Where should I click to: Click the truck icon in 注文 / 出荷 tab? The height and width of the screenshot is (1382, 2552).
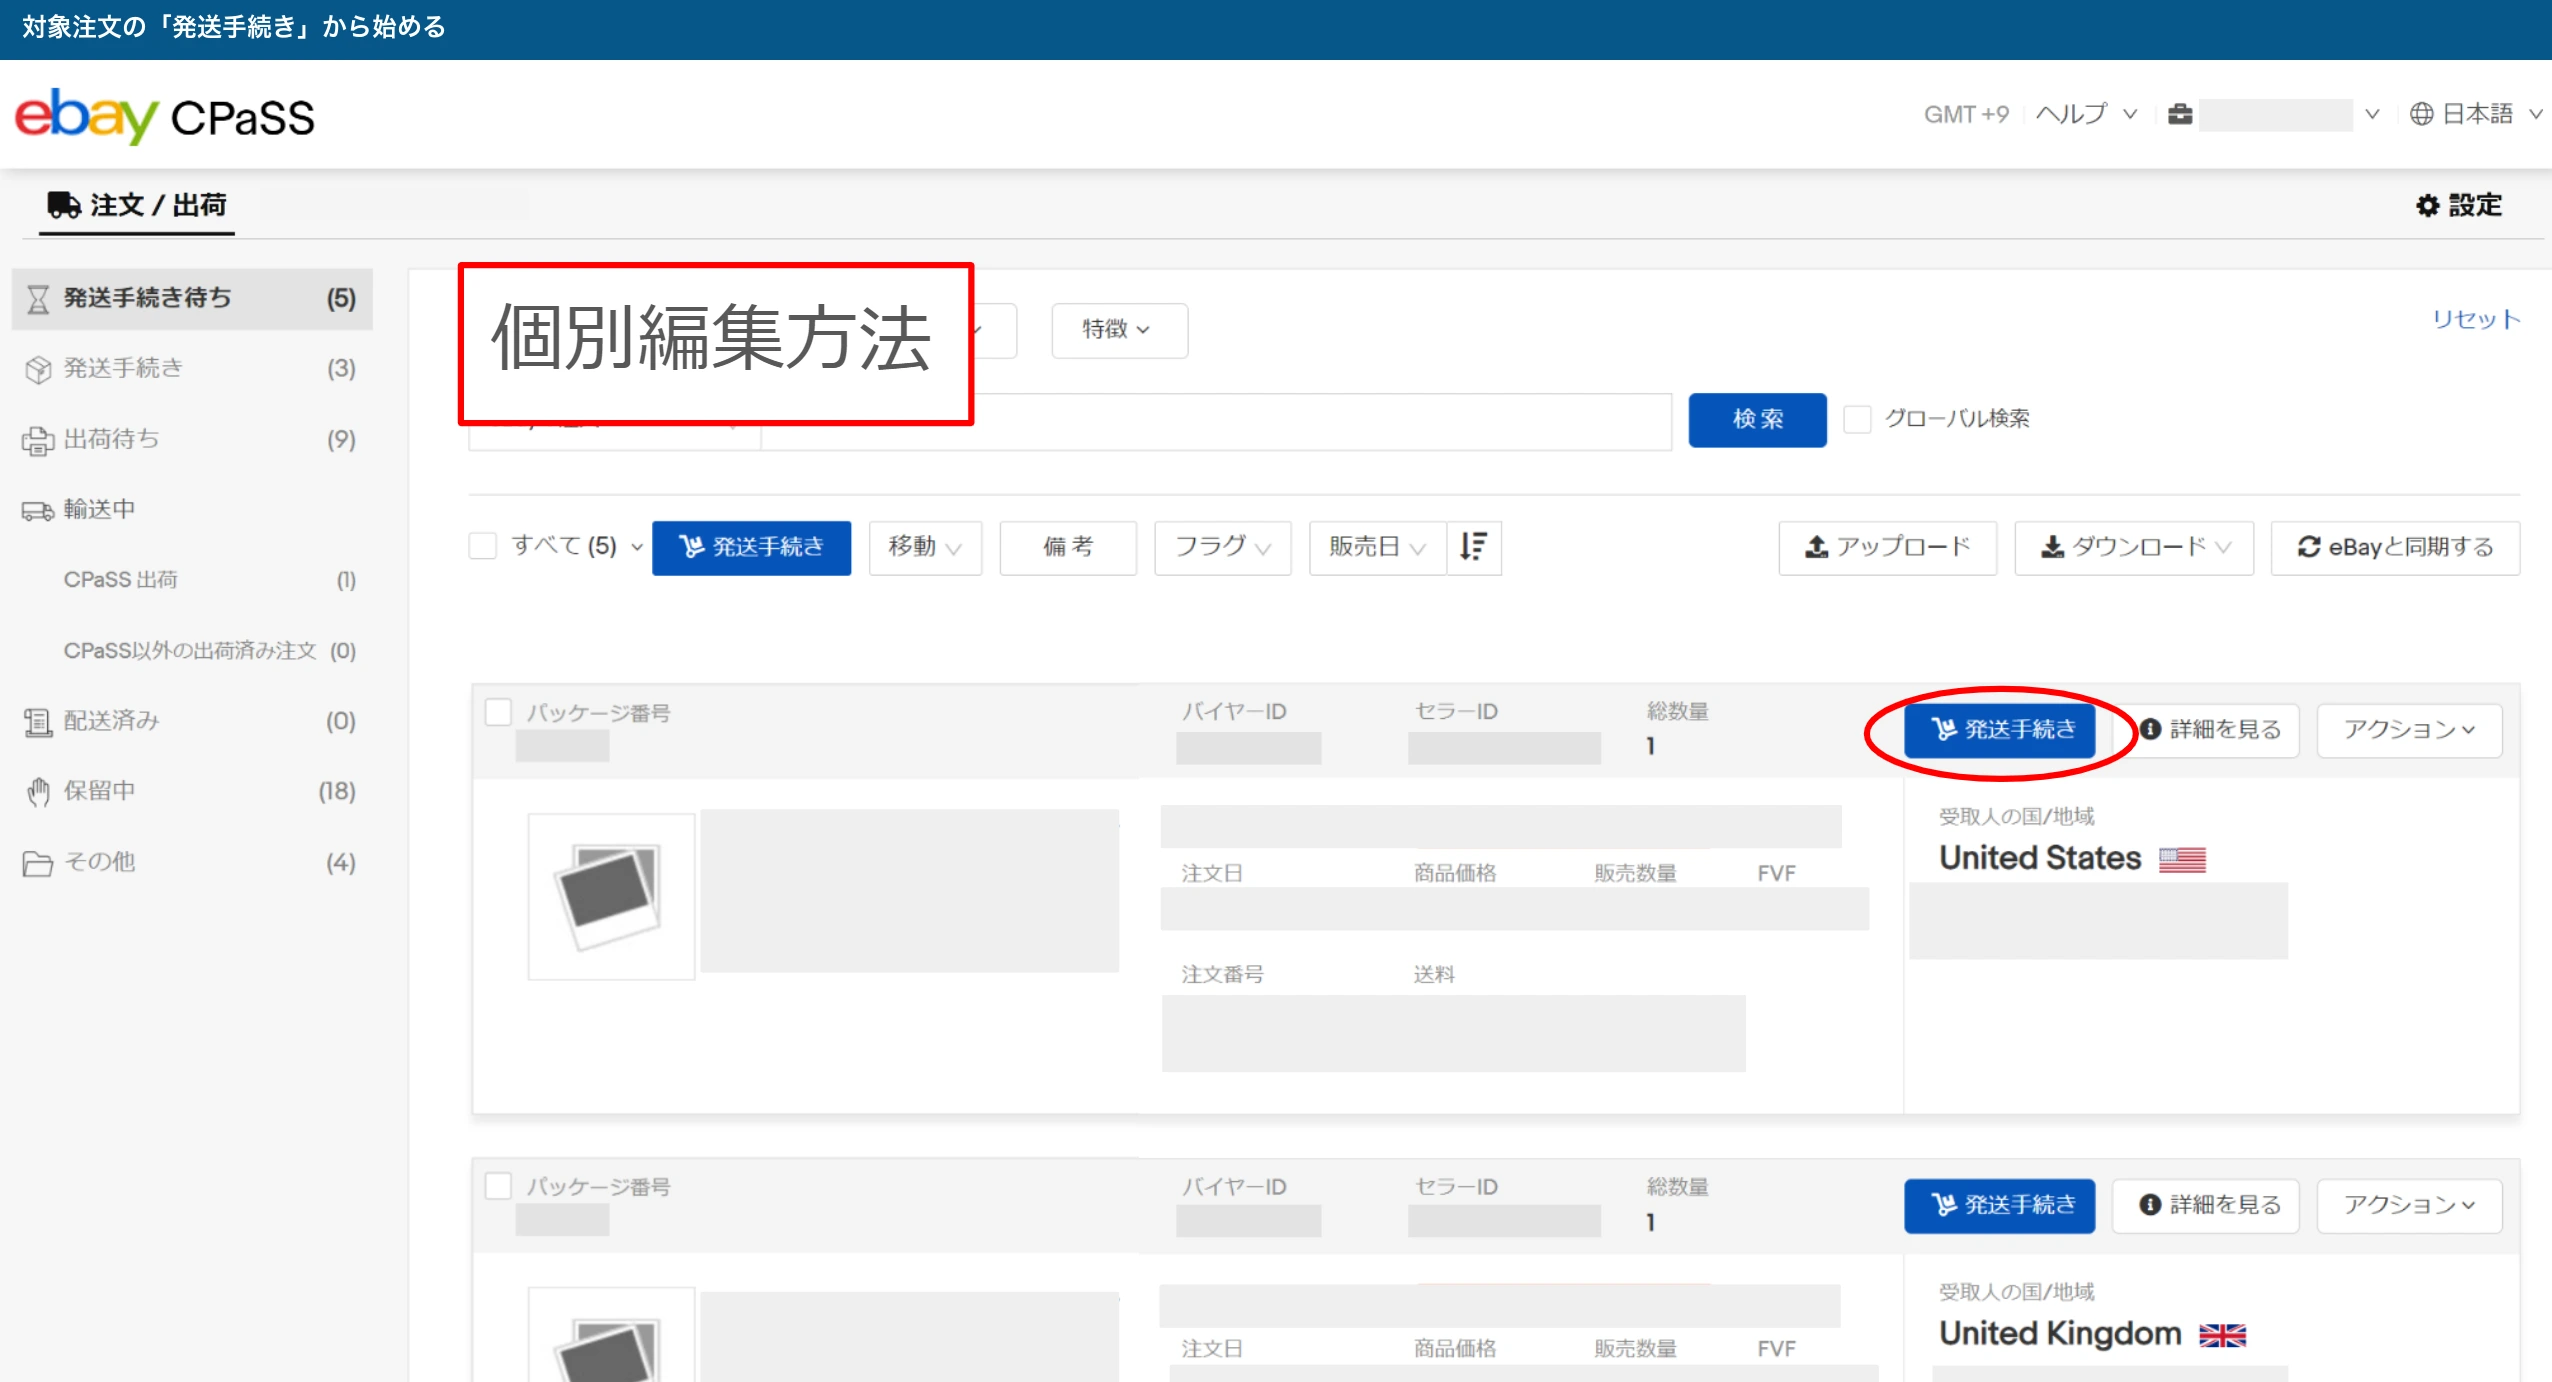pyautogui.click(x=64, y=205)
